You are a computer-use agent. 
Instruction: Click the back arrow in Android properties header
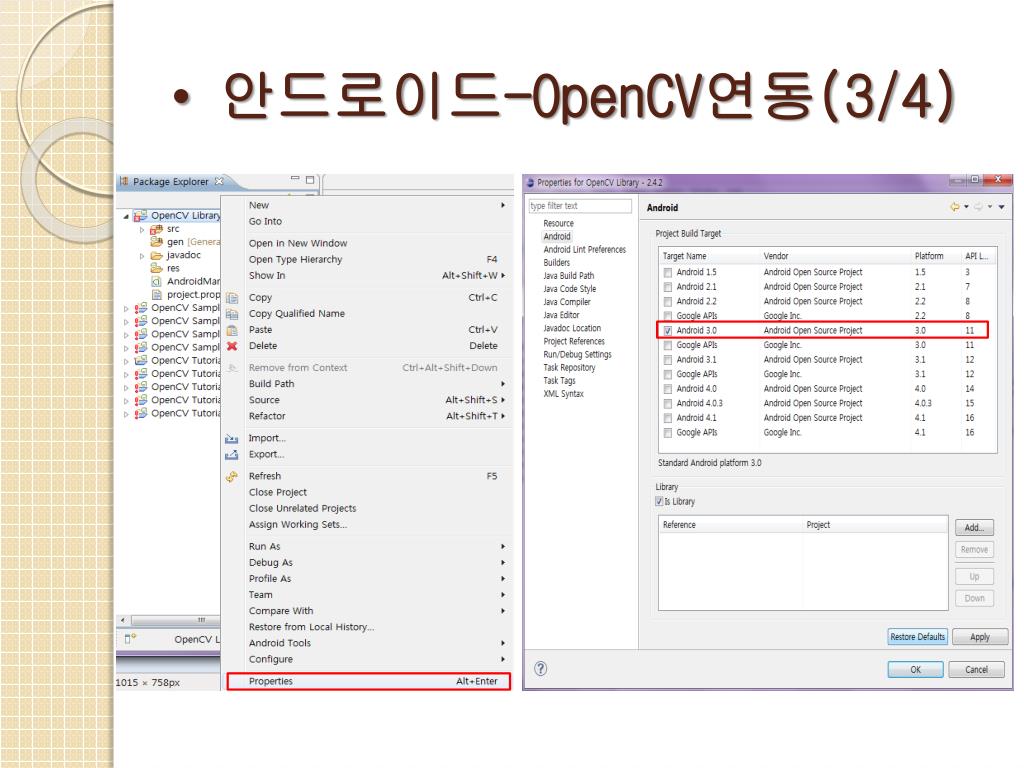tap(955, 207)
